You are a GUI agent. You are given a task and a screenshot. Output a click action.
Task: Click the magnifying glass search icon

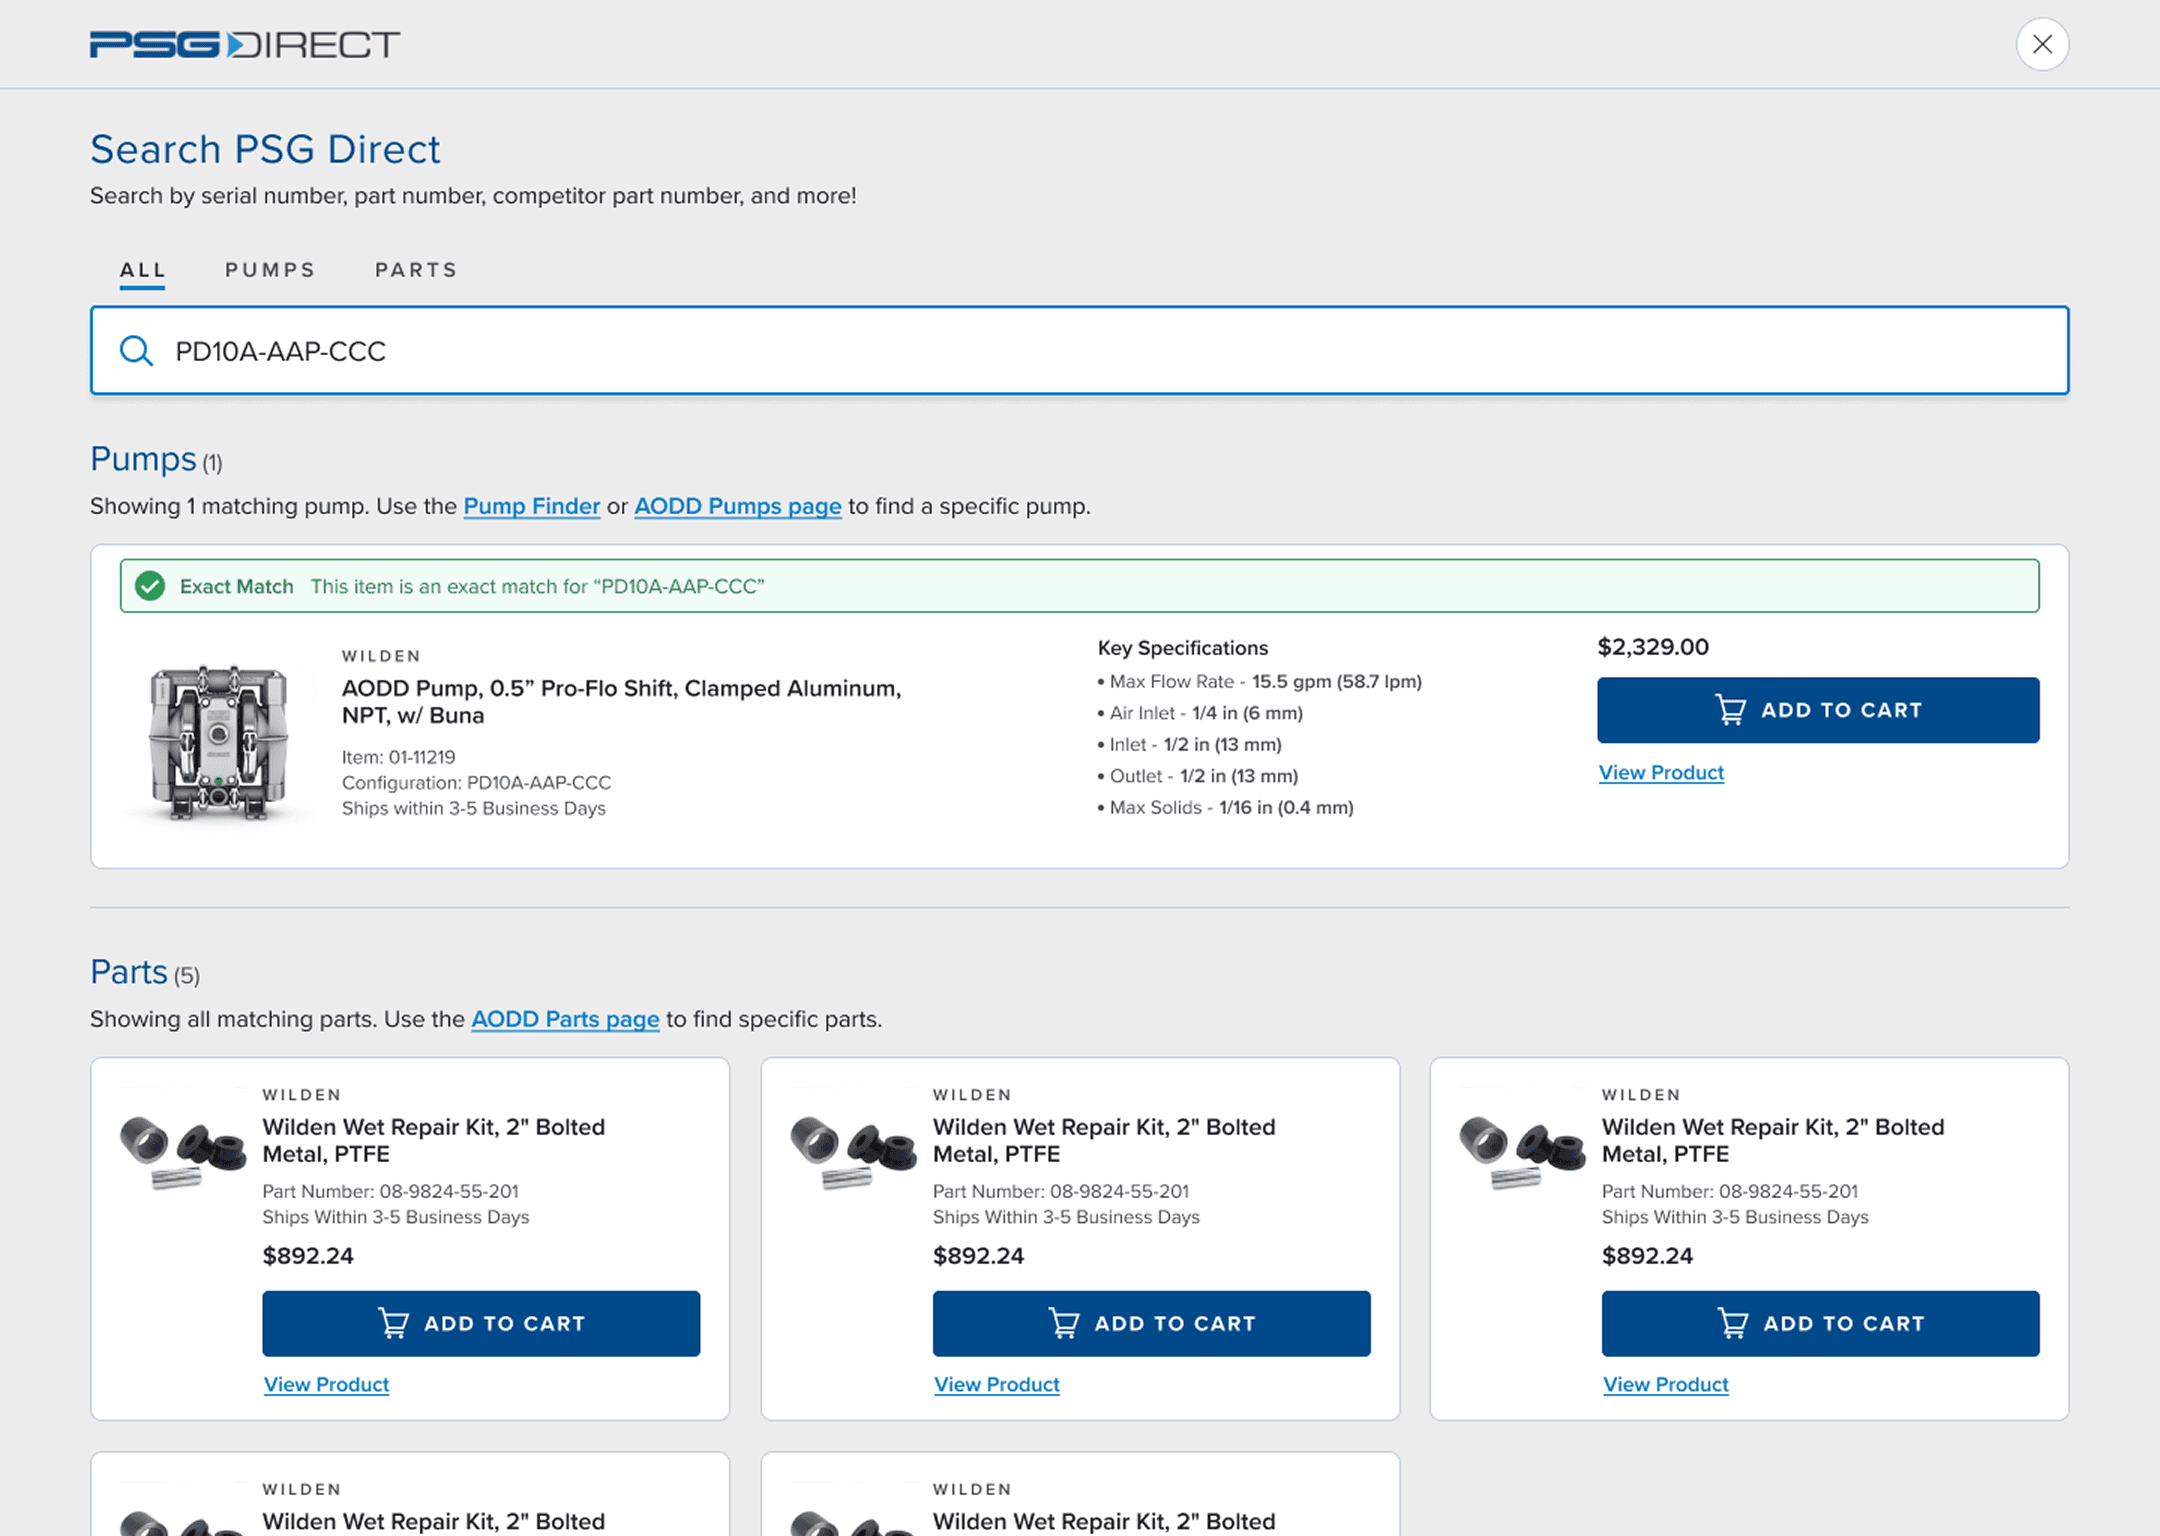click(x=136, y=351)
